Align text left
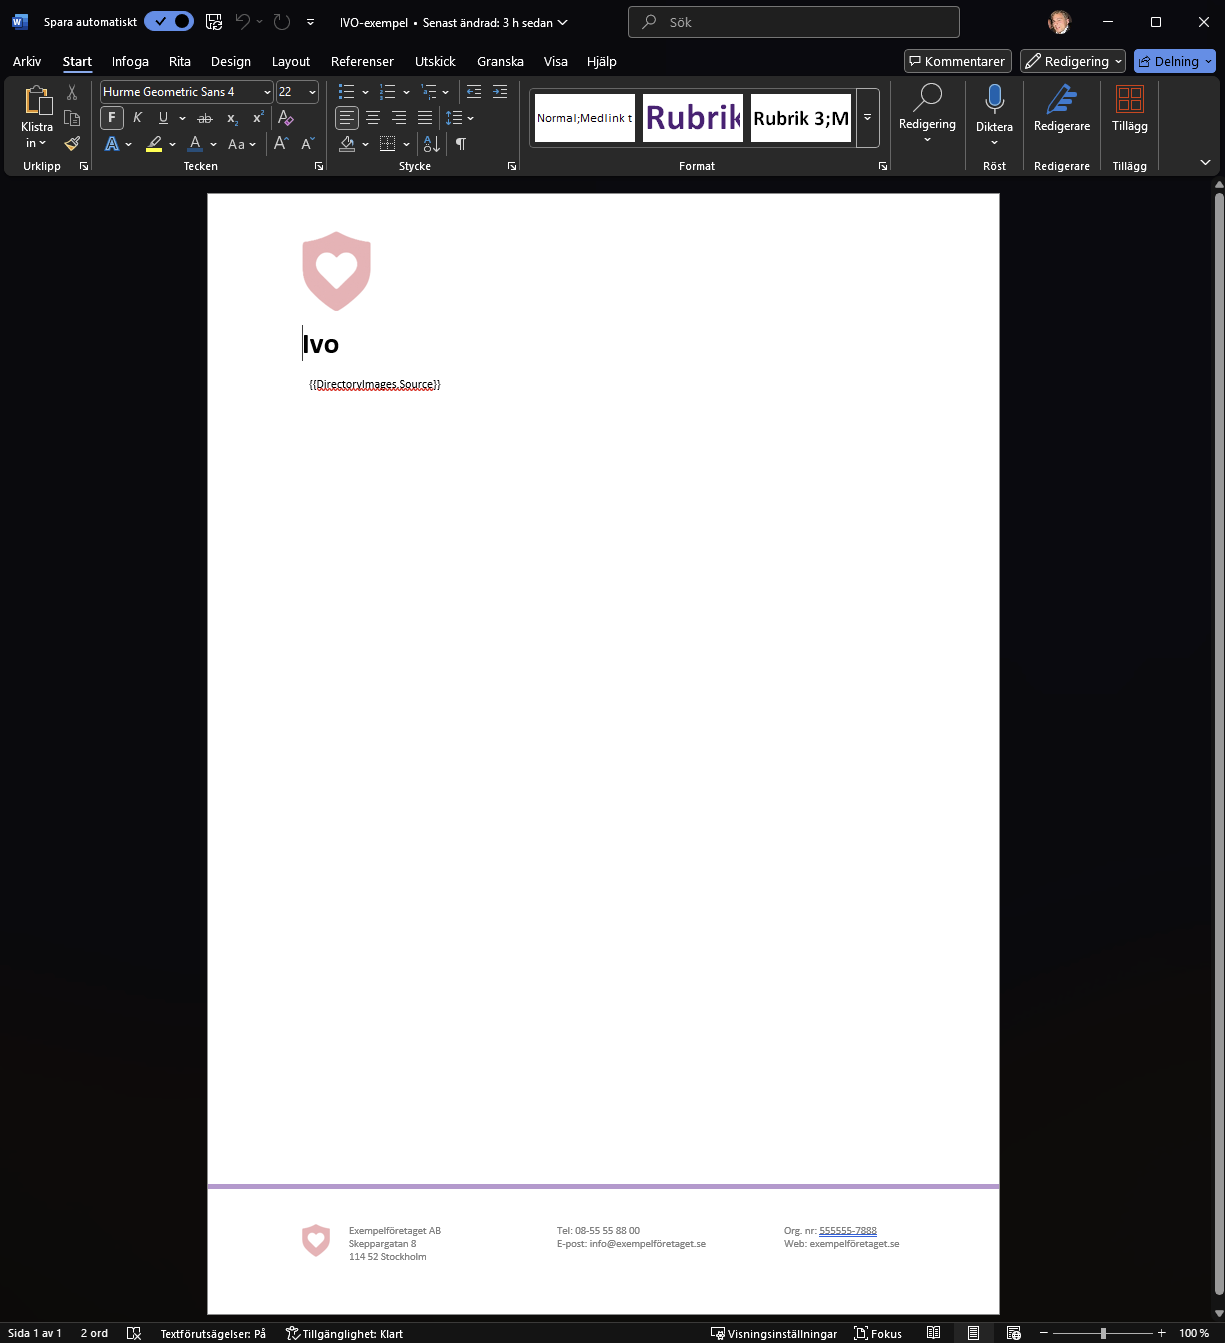 [x=347, y=118]
